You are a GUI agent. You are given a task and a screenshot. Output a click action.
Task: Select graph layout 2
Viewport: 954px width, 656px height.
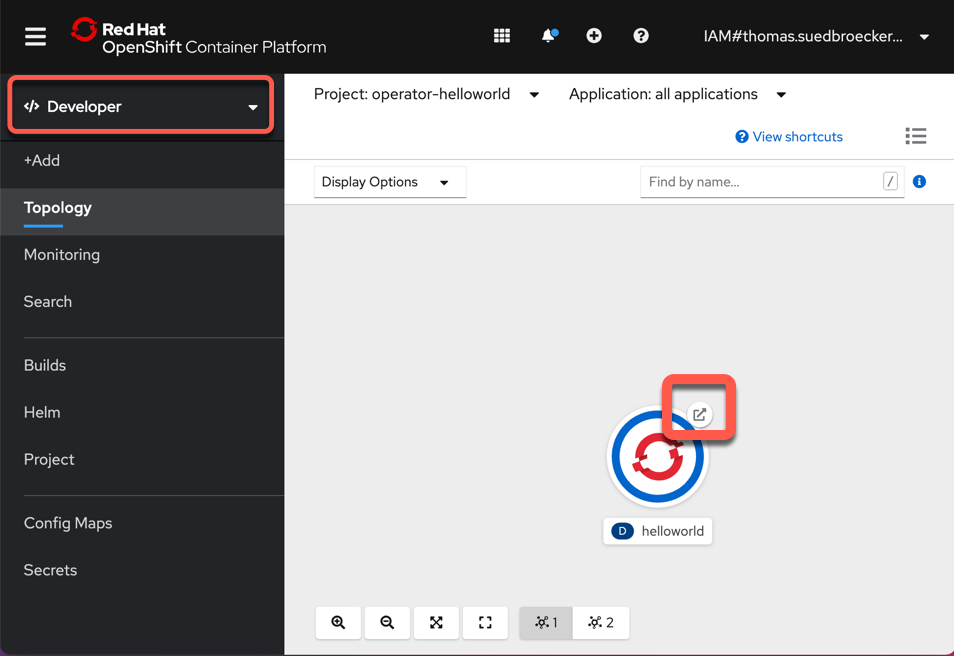click(x=601, y=623)
